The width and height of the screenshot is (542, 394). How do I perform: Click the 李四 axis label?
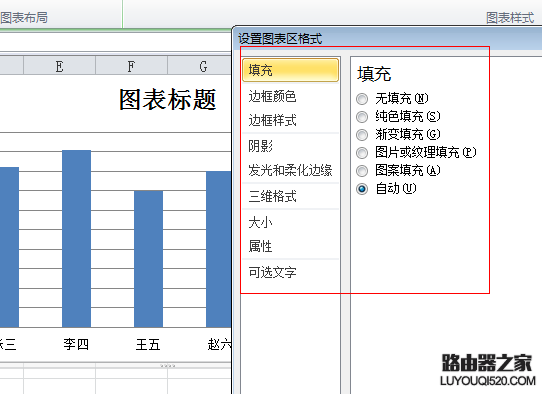coord(76,344)
